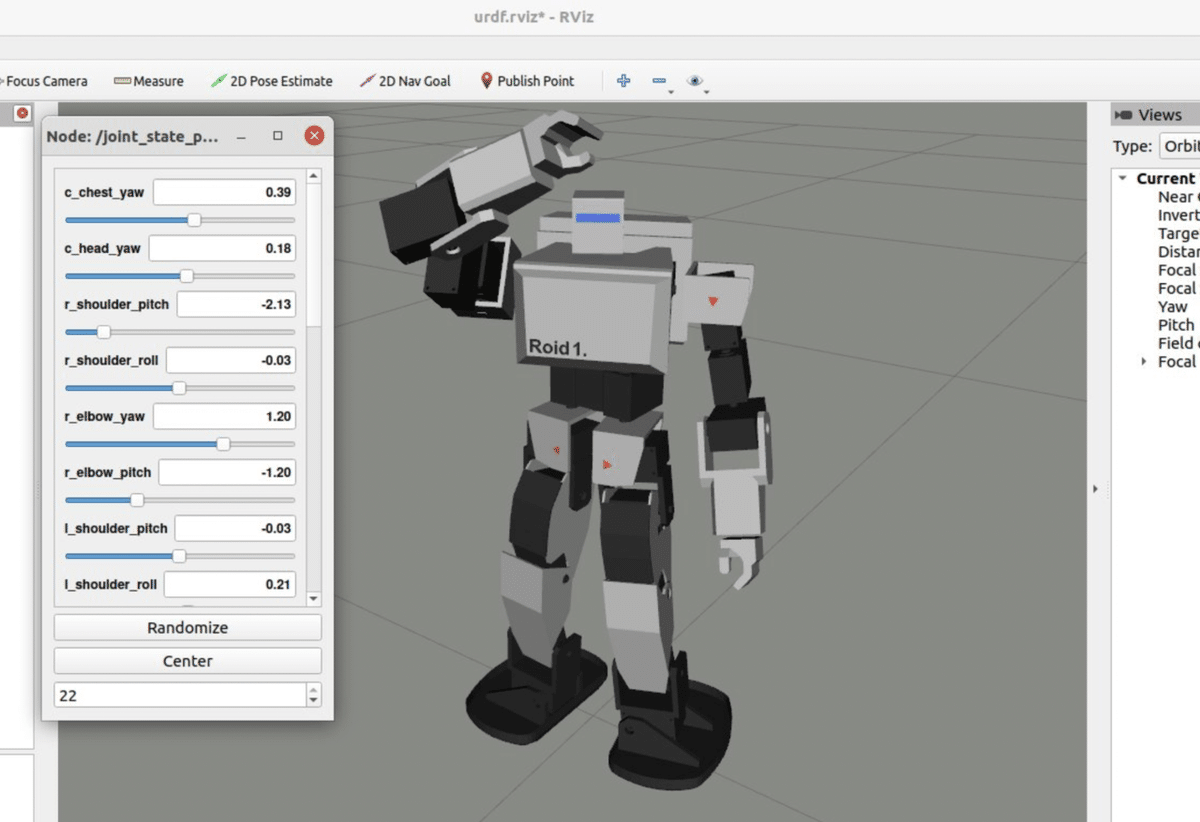
Task: Click the joint list scrollbar down arrow
Action: pos(314,598)
